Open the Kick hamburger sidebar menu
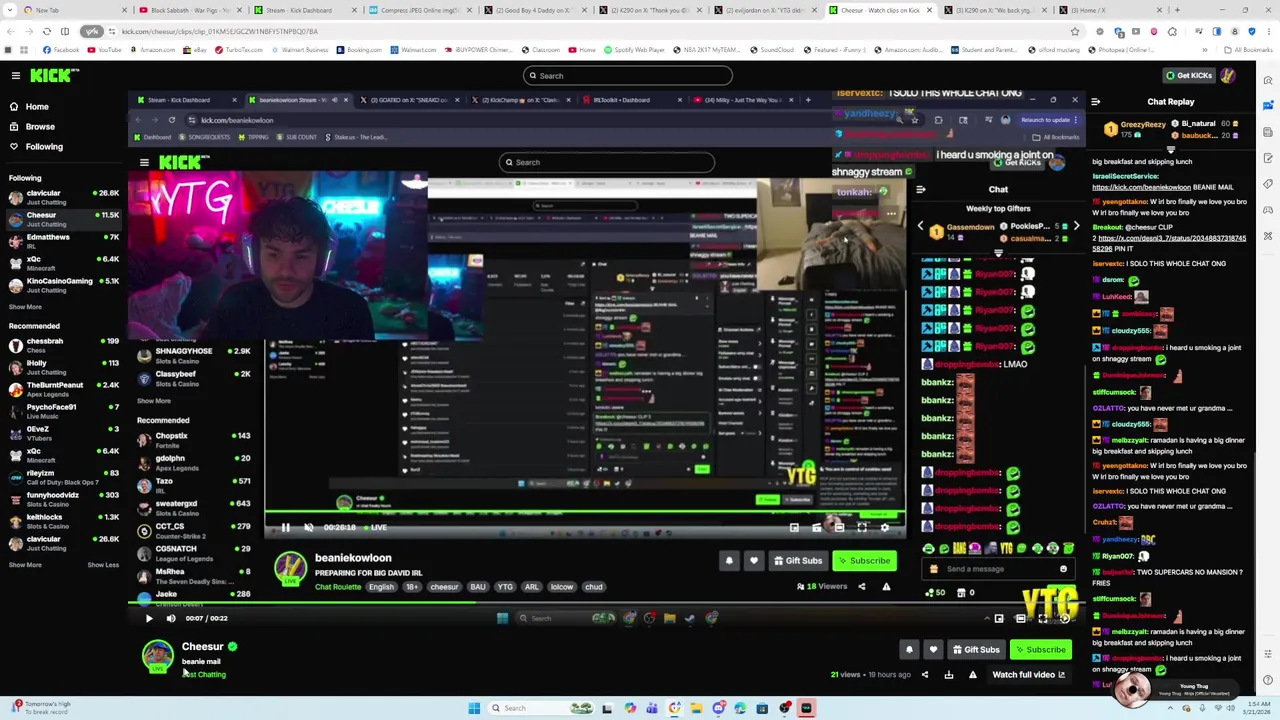 [15, 75]
